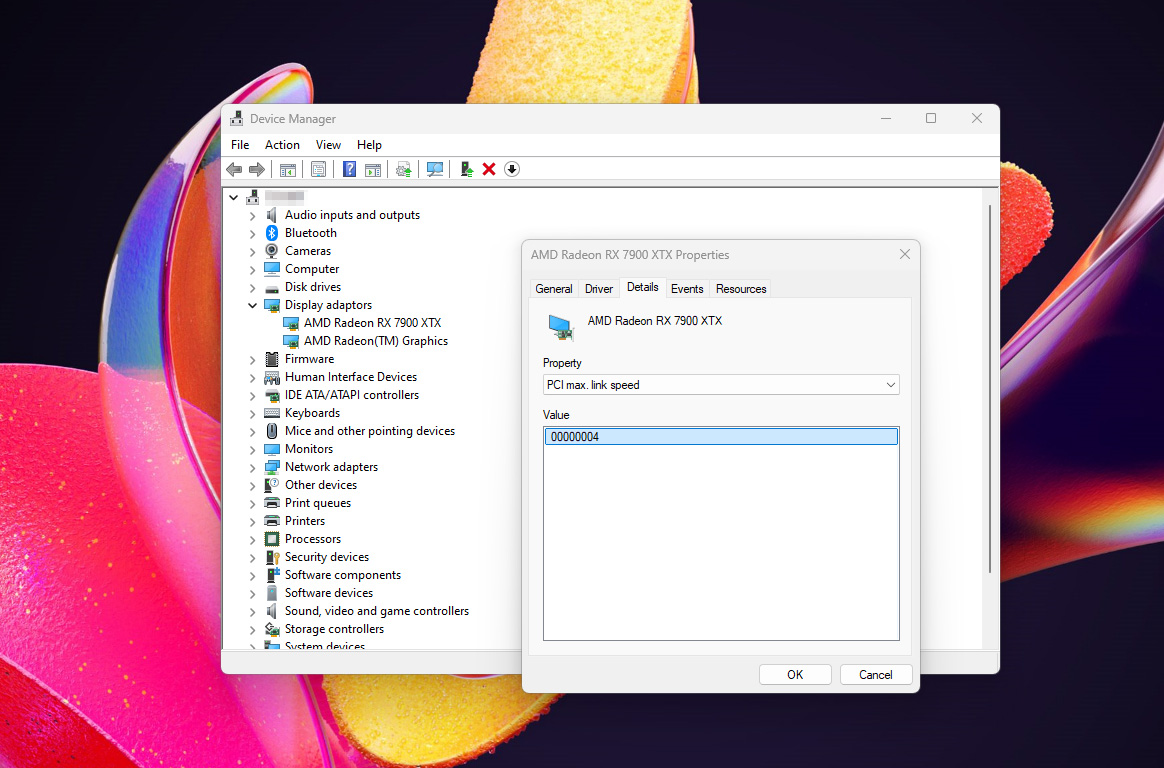
Task: Click the Software components puzzle icon
Action: point(272,575)
